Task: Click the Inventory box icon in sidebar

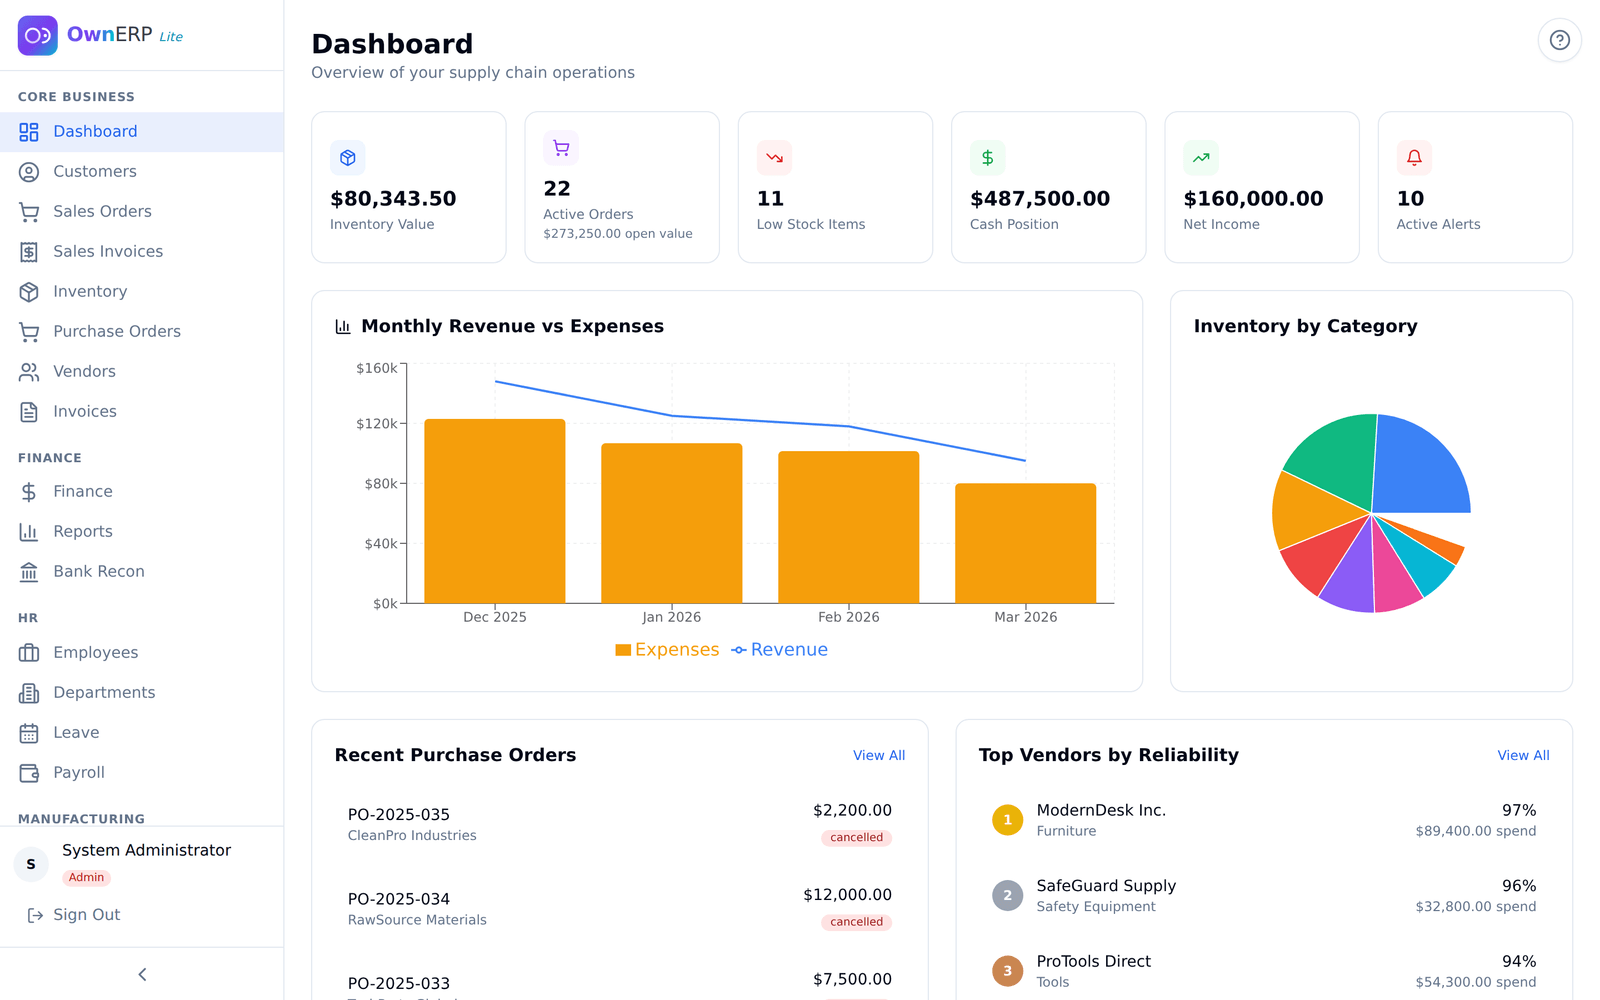Action: coord(29,292)
